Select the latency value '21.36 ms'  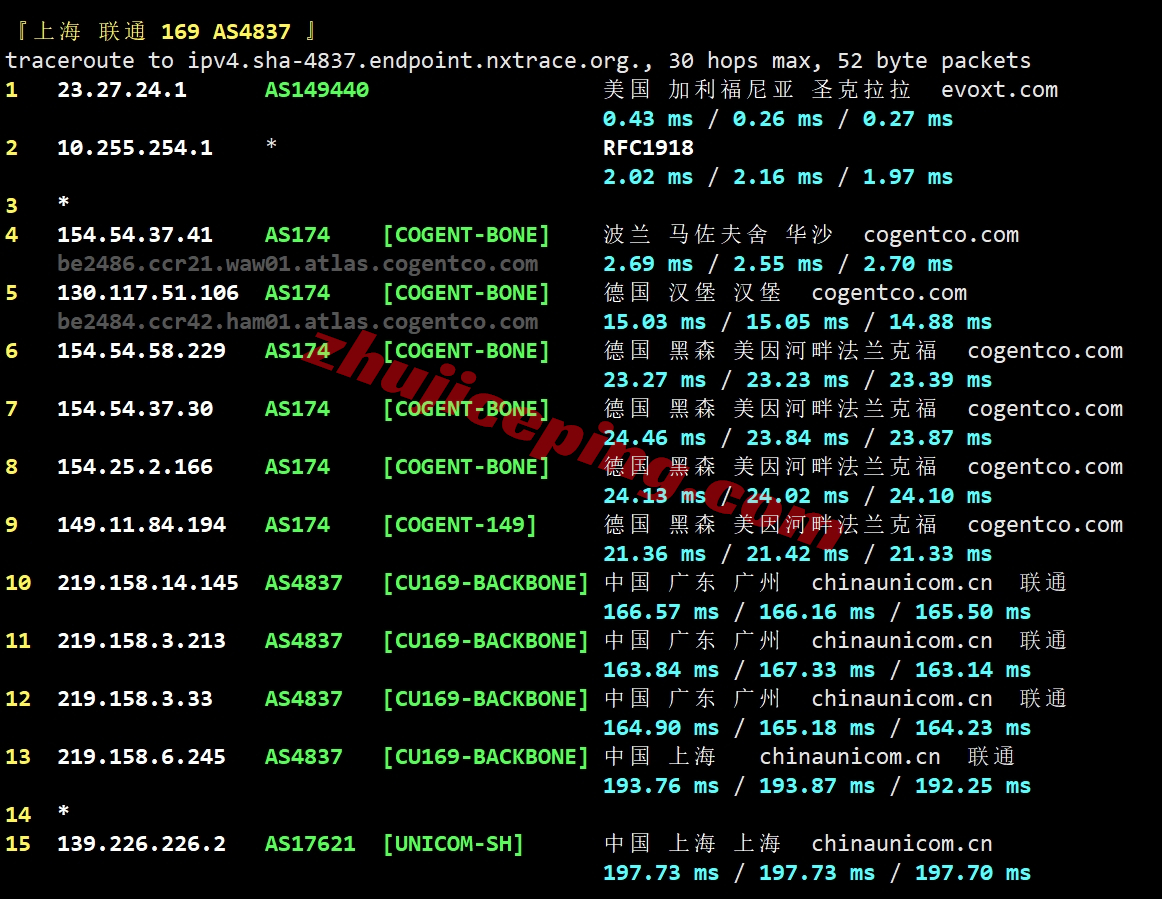[654, 554]
